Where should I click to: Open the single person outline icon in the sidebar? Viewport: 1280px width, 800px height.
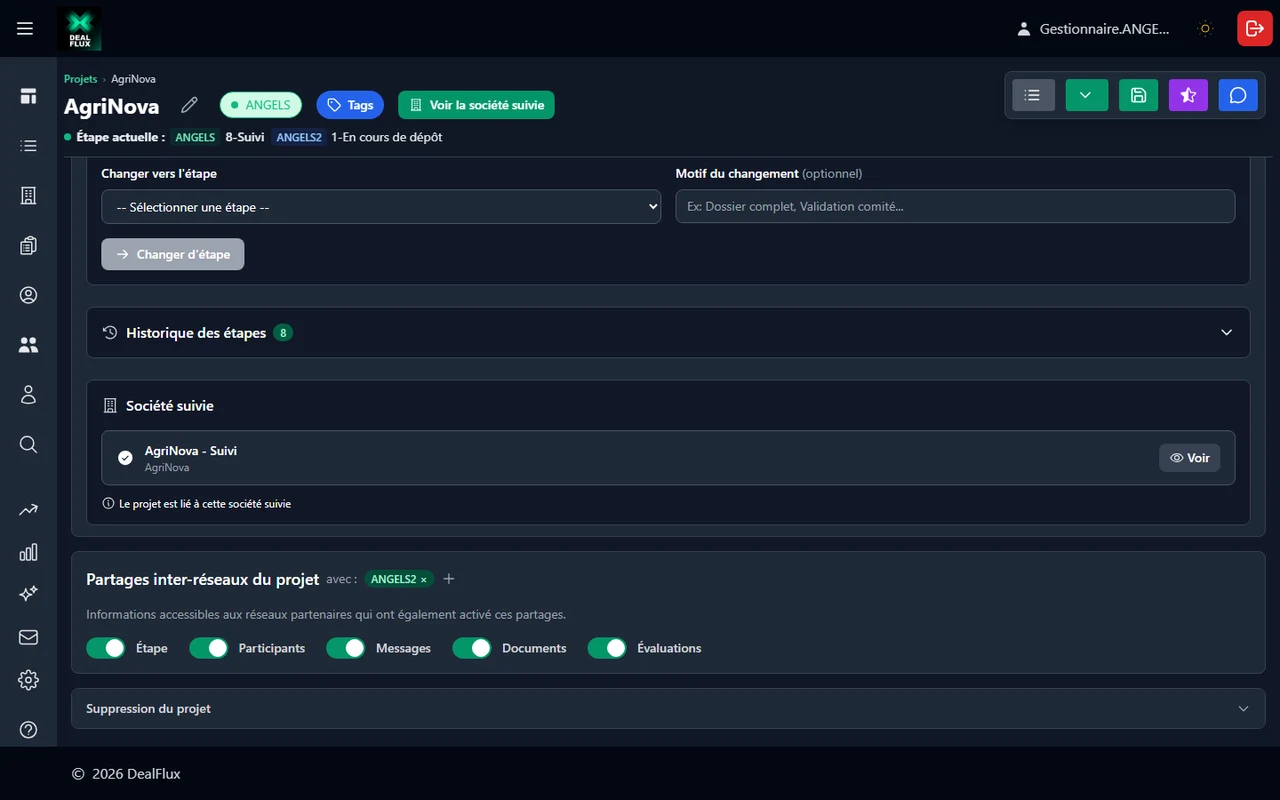pos(28,395)
